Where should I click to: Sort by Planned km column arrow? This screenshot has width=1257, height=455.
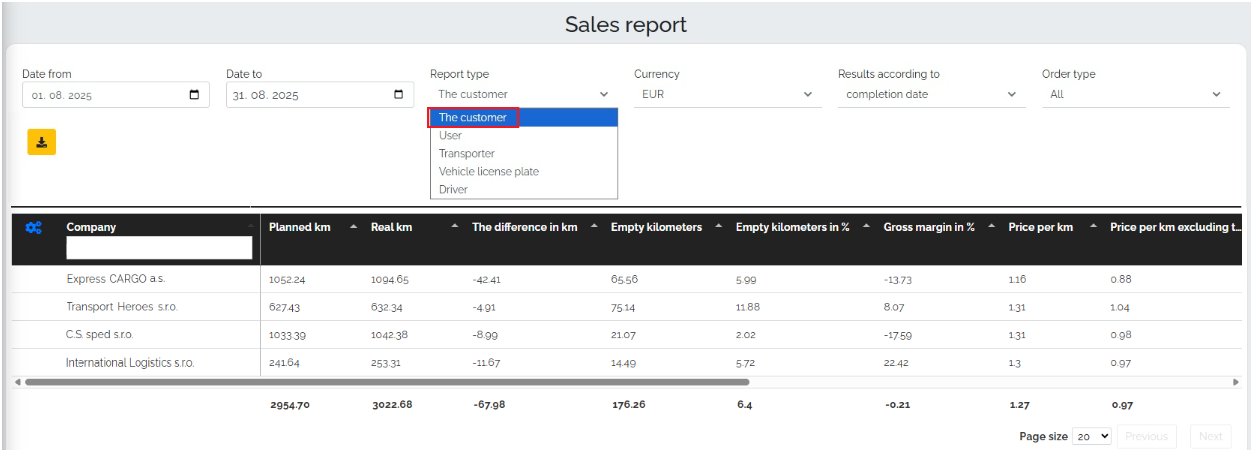pyautogui.click(x=353, y=228)
